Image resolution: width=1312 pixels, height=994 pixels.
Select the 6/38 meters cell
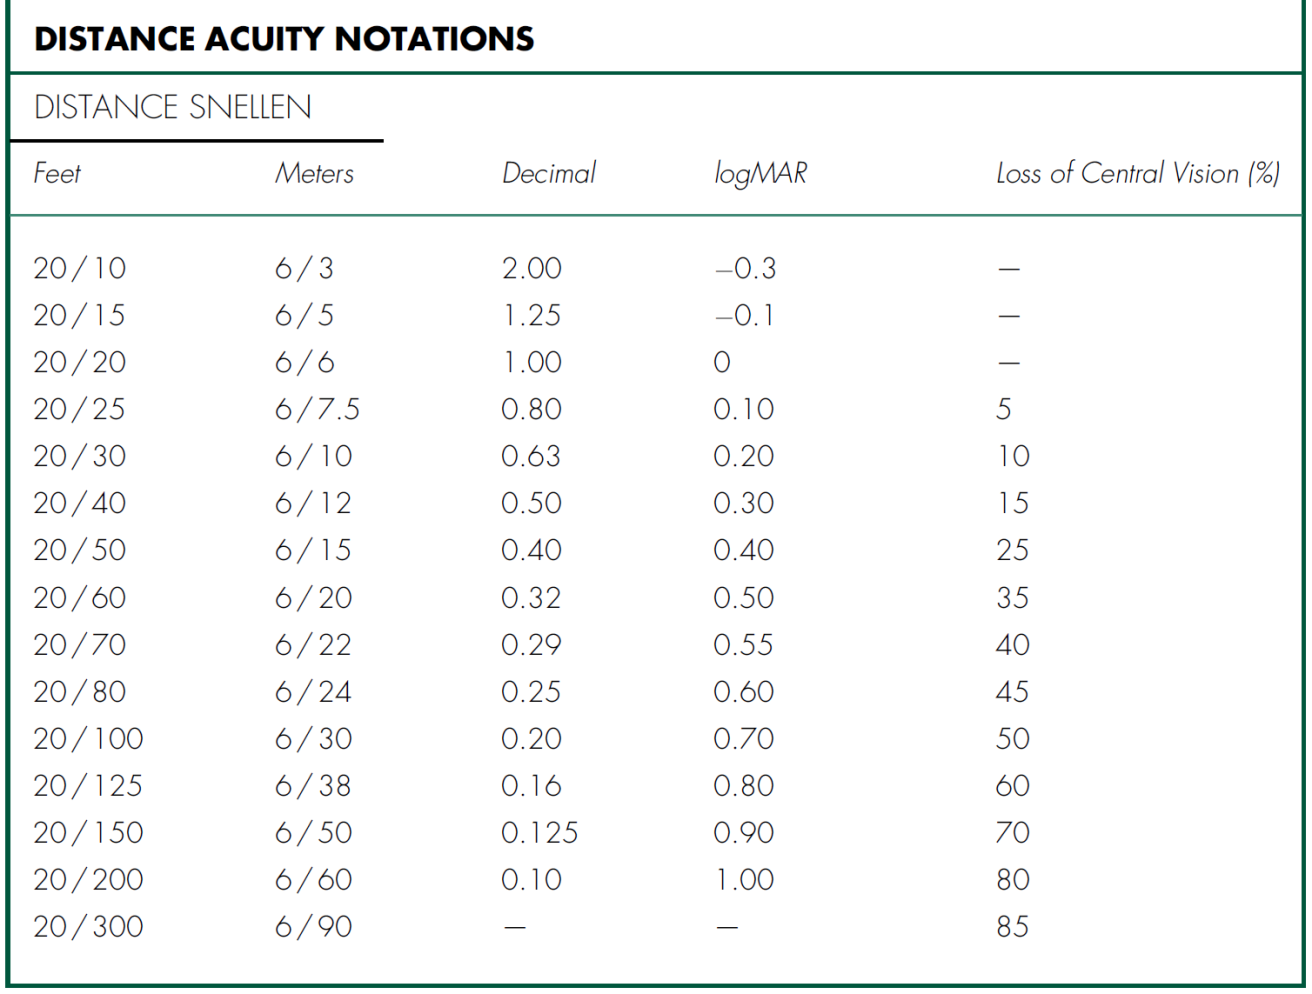[x=313, y=786]
